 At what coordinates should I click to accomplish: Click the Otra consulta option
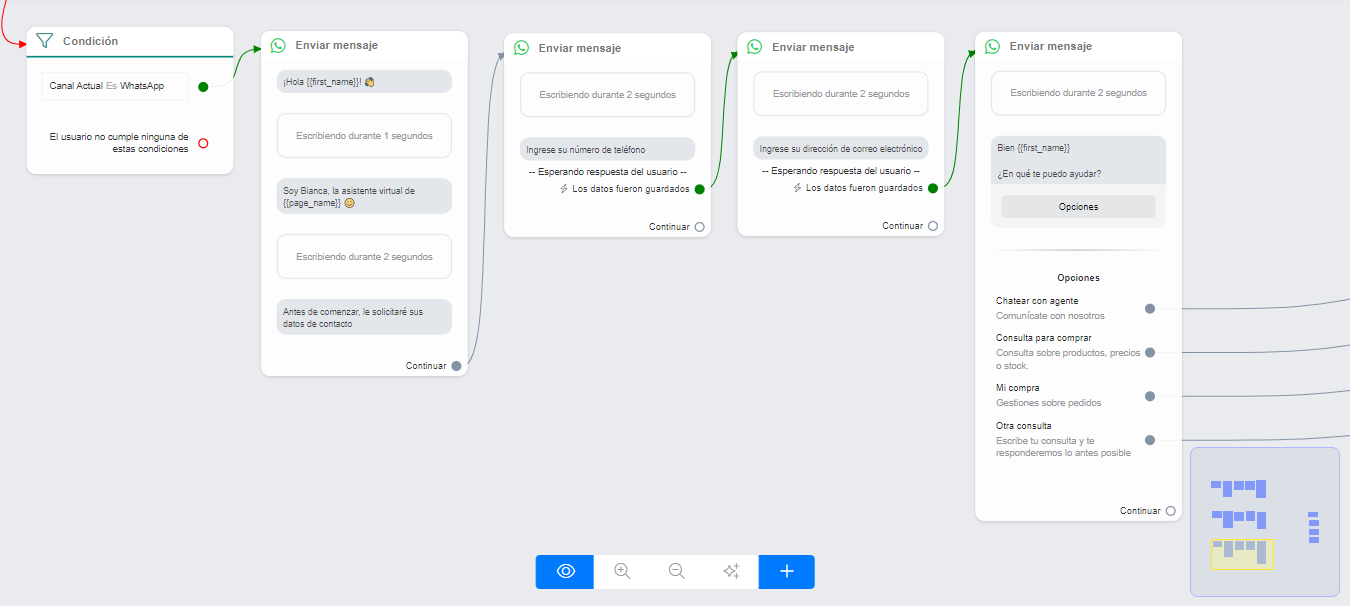point(1023,426)
